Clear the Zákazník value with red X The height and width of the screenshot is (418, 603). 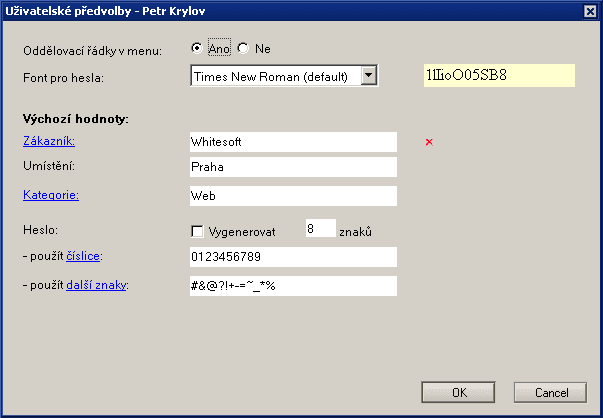pyautogui.click(x=429, y=142)
